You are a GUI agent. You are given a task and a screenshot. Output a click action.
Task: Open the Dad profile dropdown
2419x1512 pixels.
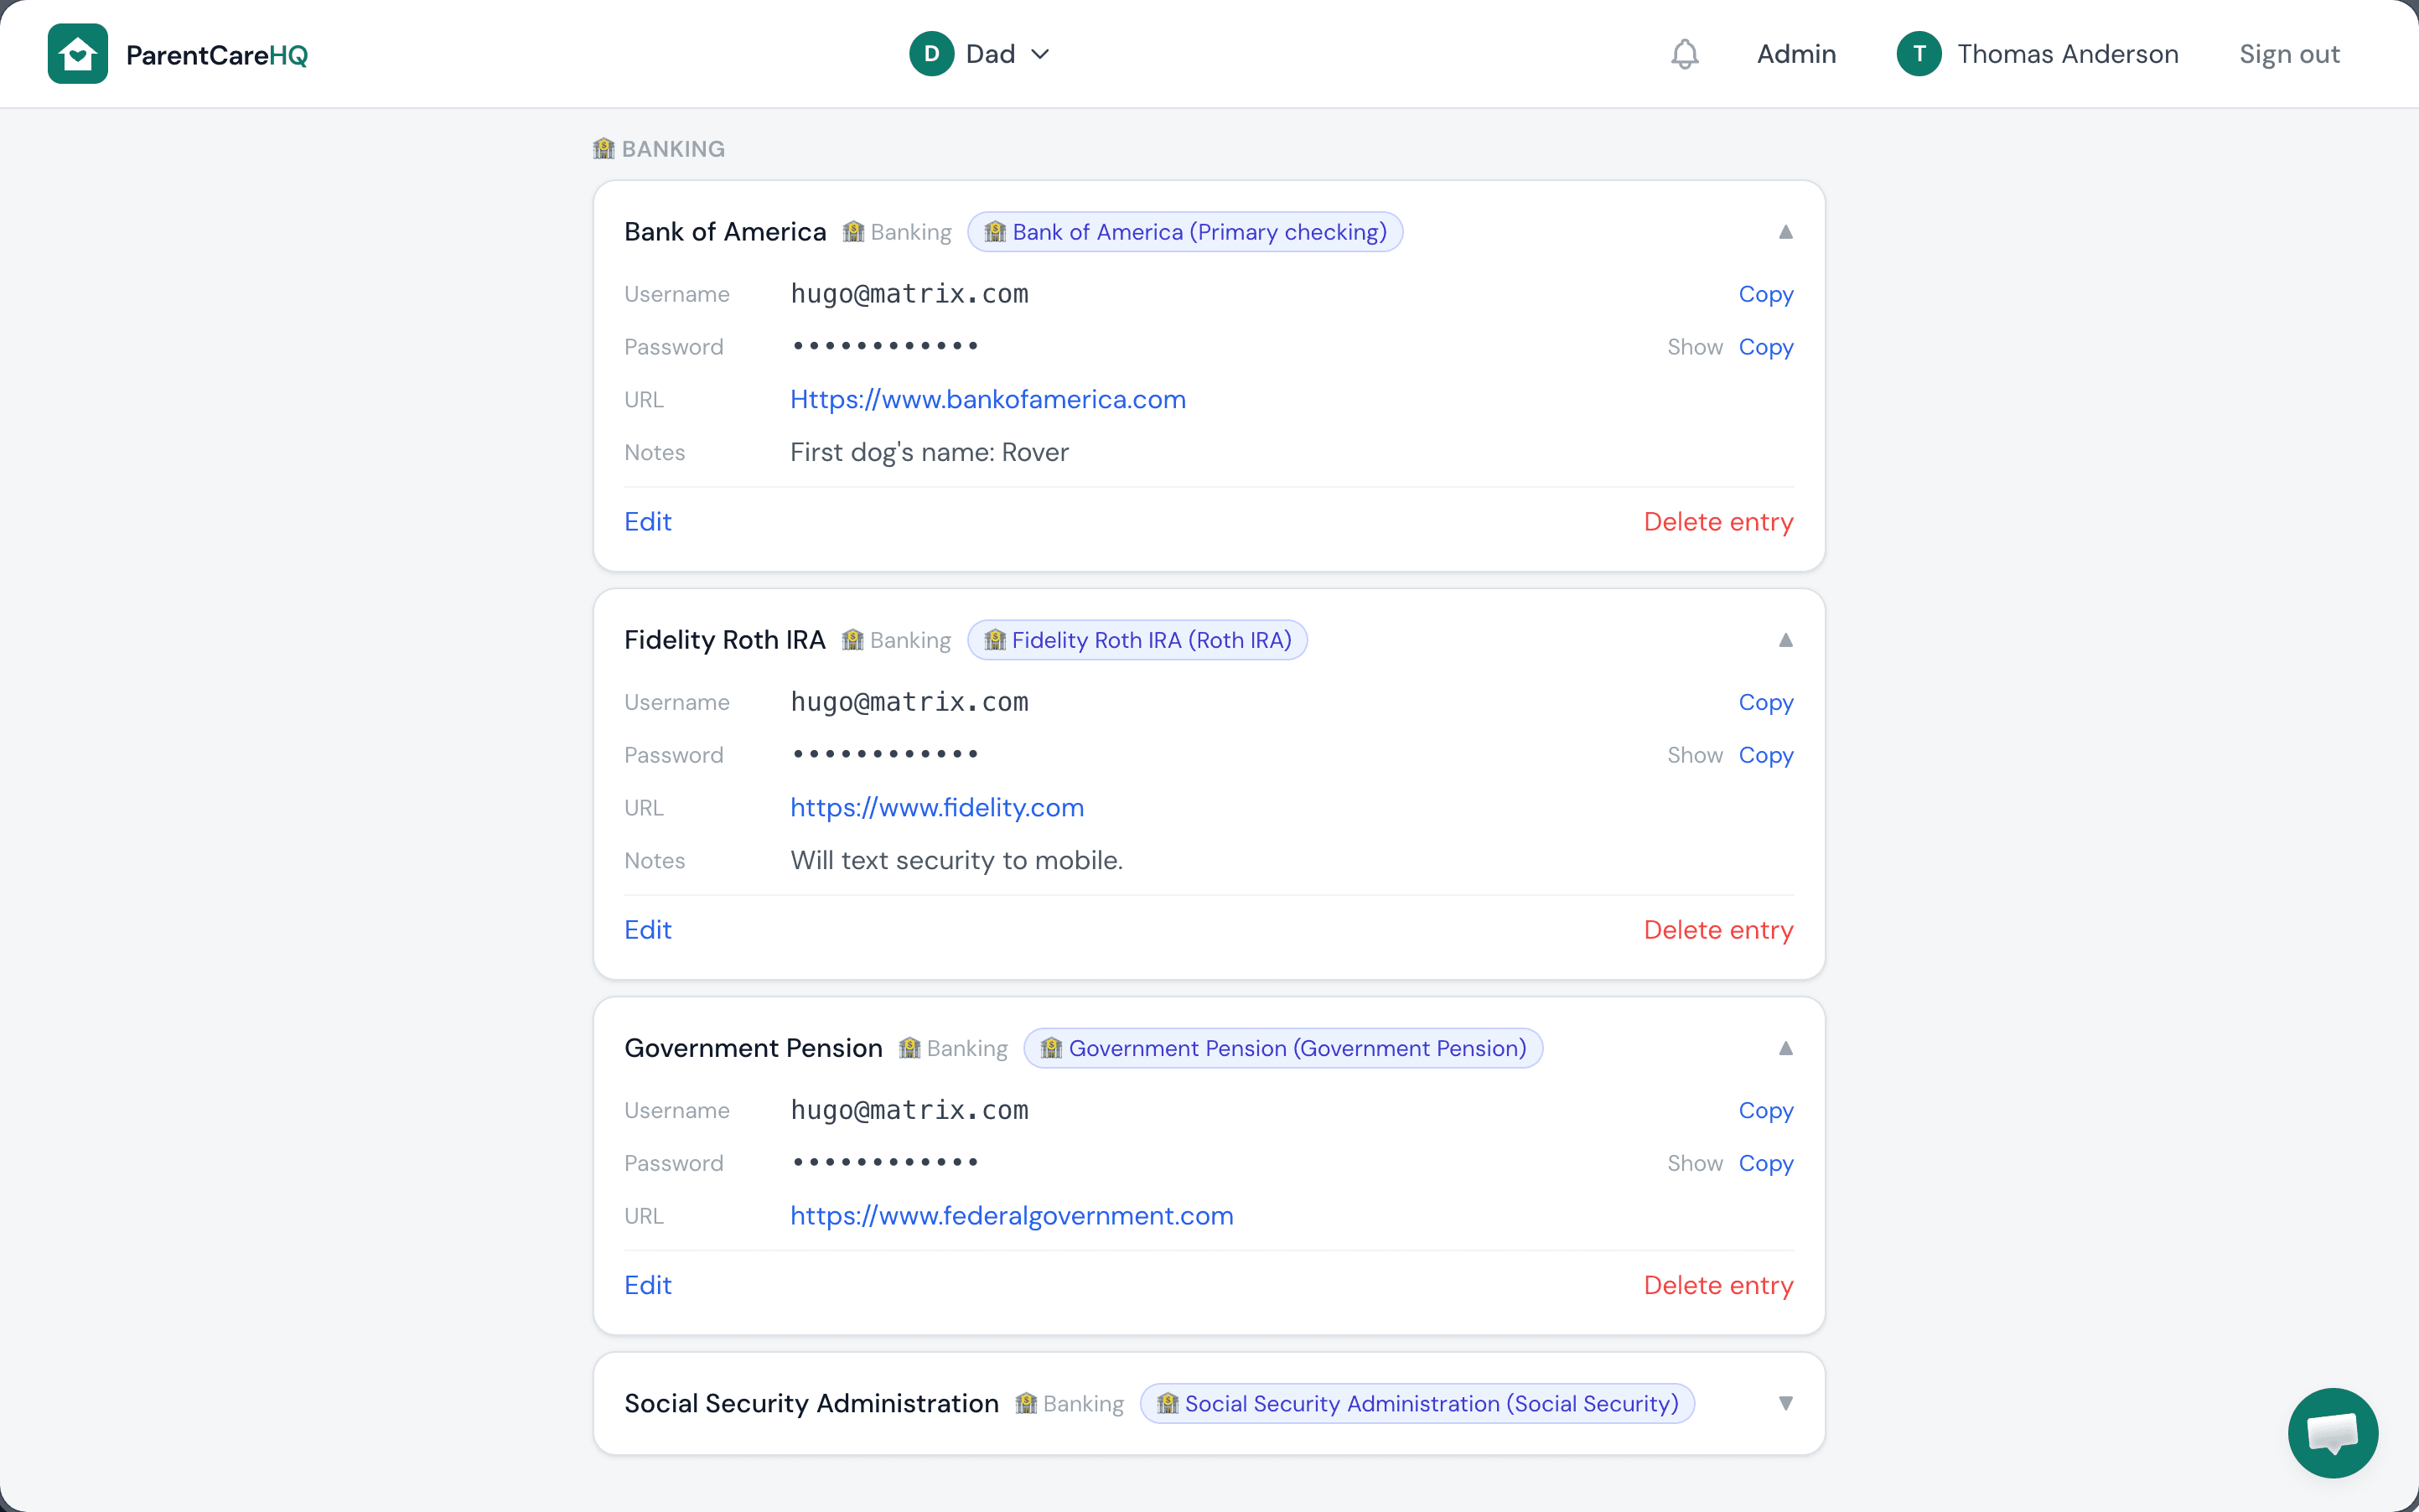[1041, 53]
